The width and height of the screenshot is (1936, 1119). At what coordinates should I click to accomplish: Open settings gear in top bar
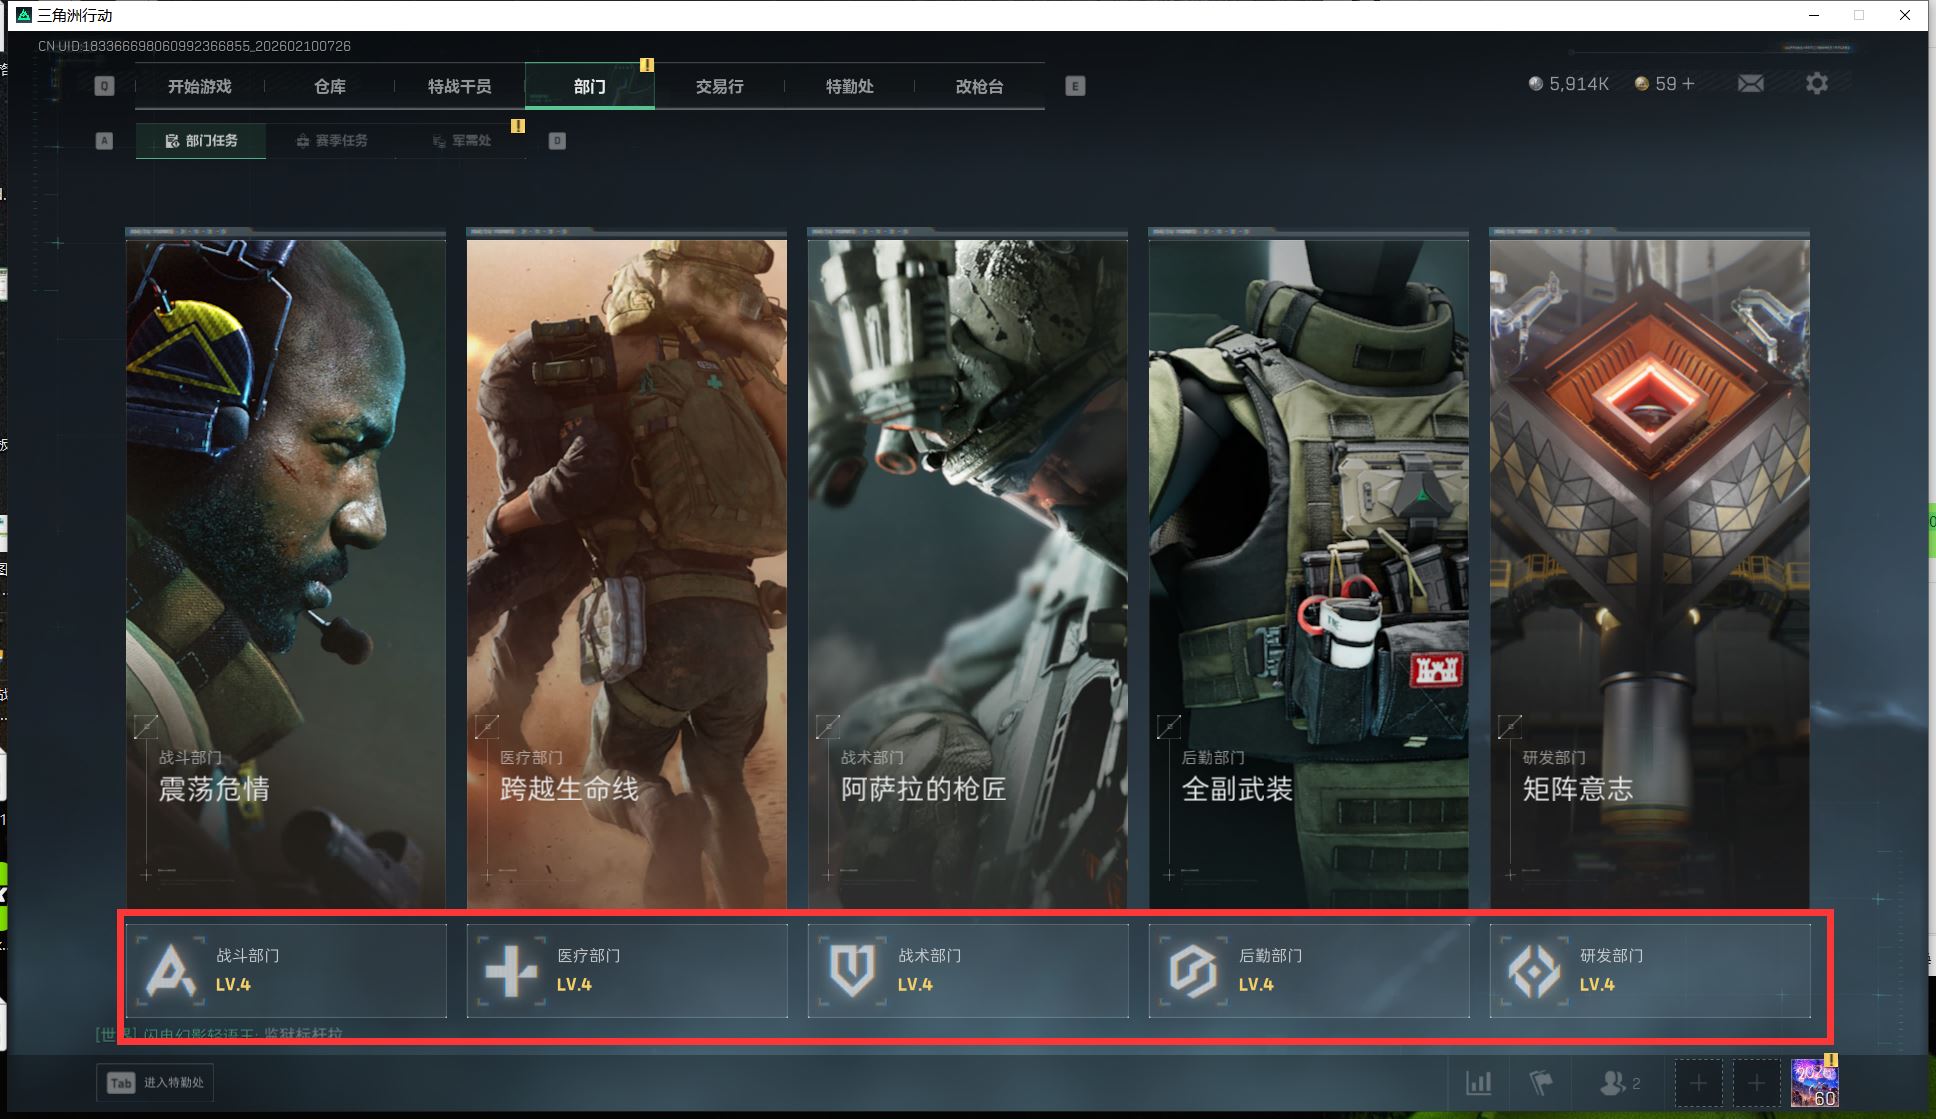tap(1816, 84)
